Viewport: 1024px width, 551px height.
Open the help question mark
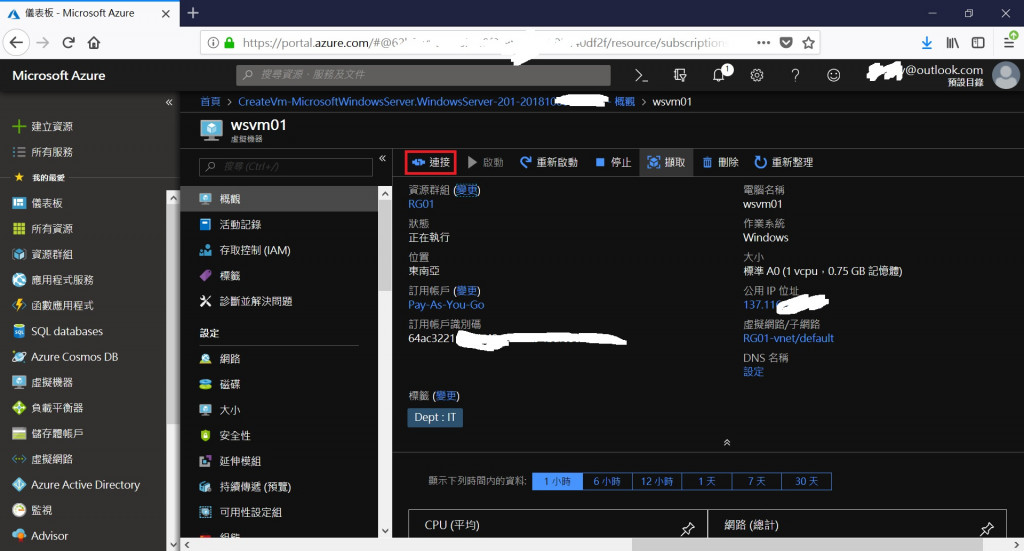click(795, 76)
